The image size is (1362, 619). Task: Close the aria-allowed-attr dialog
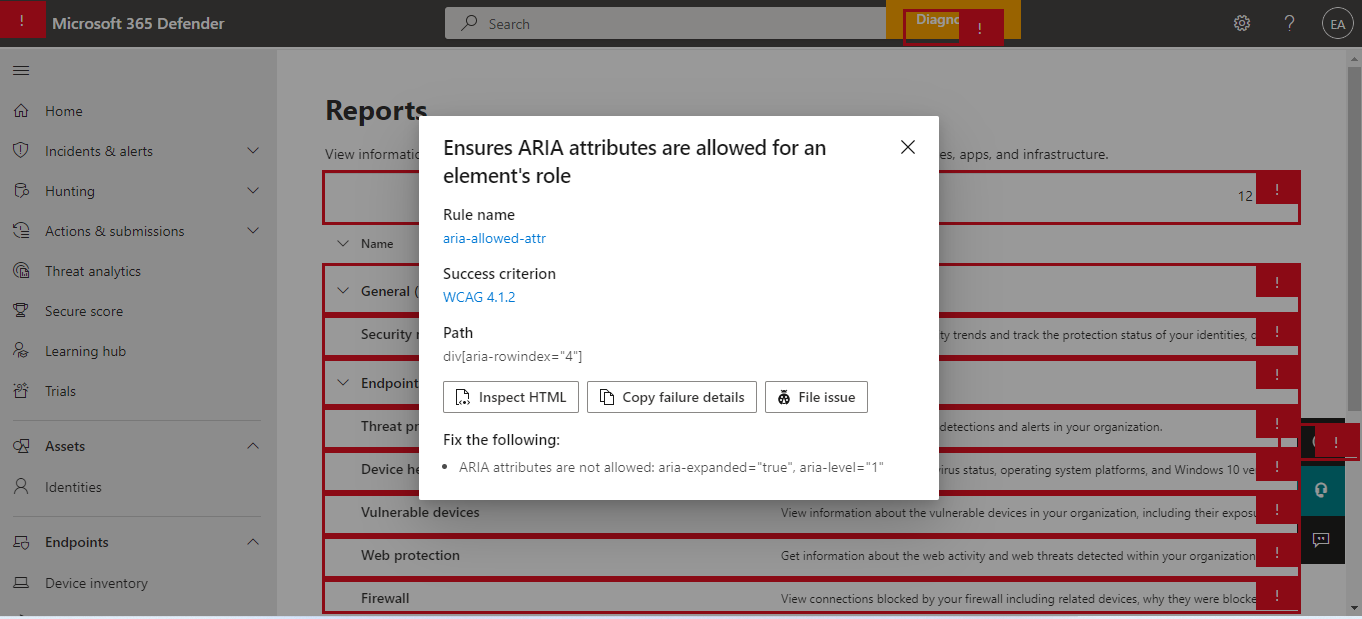coord(908,147)
